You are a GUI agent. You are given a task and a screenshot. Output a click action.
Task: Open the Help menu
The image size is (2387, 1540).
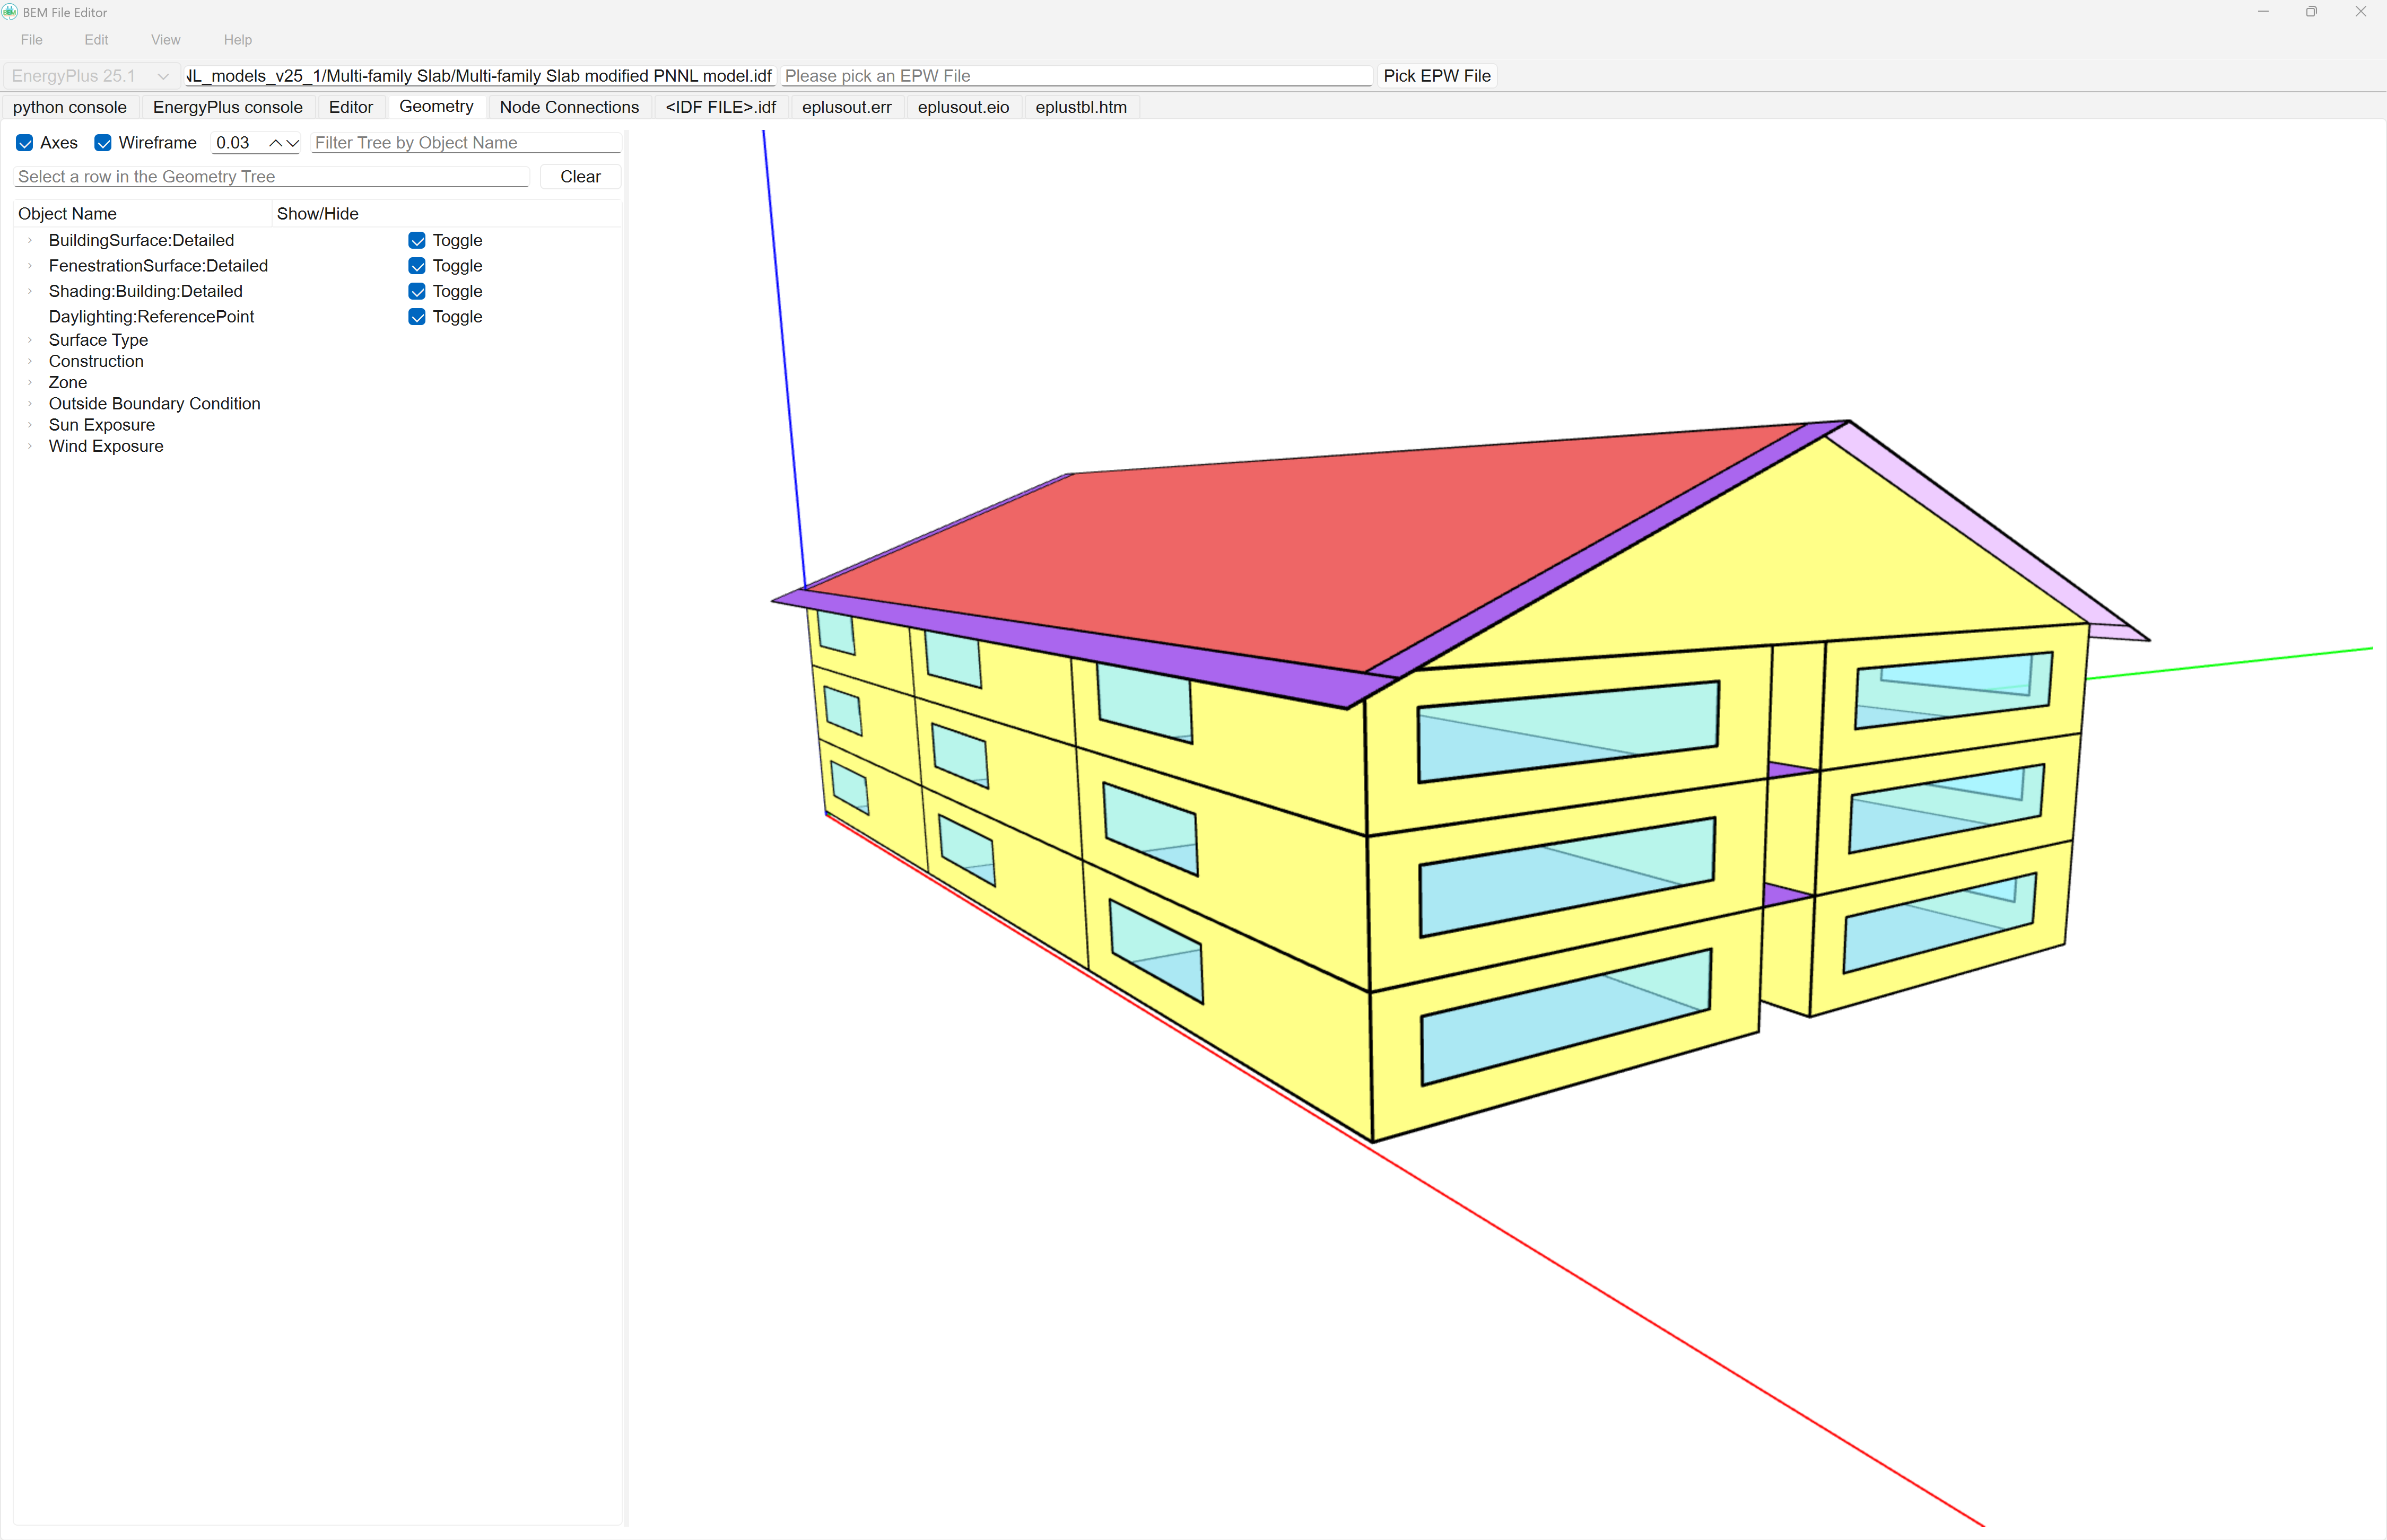(238, 40)
